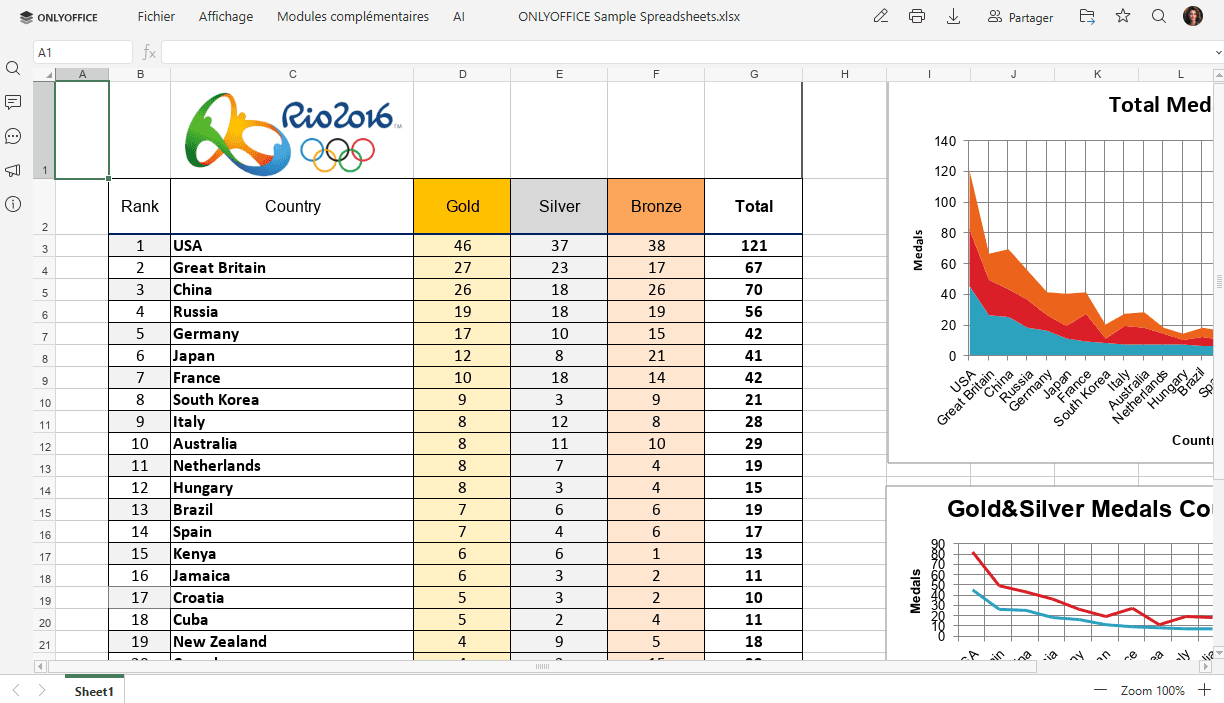This screenshot has height=703, width=1224.
Task: Mark file as favorite with star
Action: coord(1123,16)
